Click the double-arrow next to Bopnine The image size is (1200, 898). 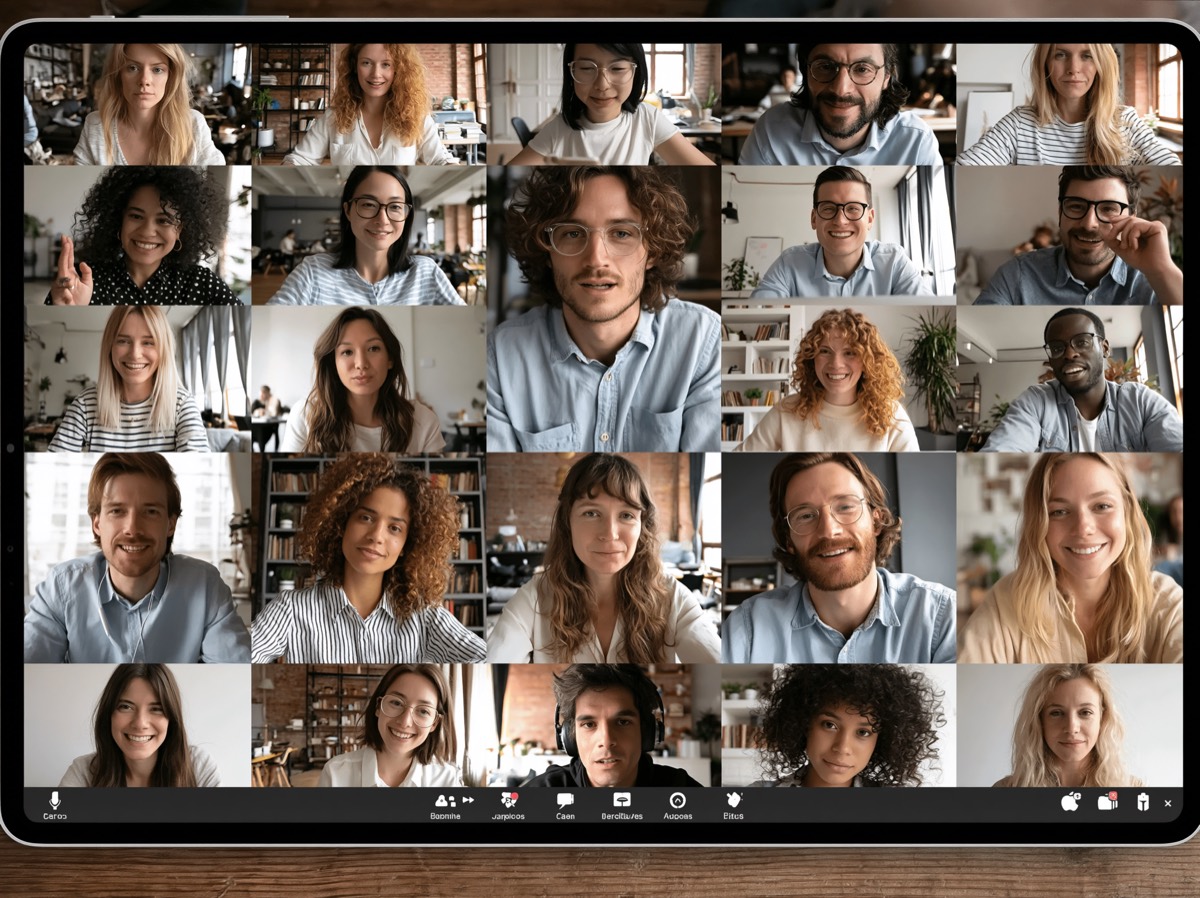(x=467, y=800)
